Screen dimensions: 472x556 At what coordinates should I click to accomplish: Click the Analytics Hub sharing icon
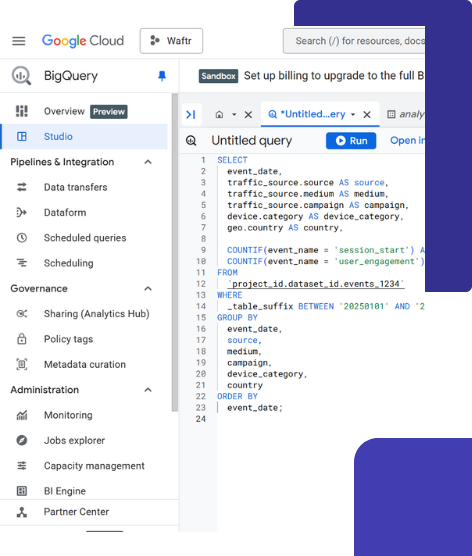pyautogui.click(x=22, y=313)
